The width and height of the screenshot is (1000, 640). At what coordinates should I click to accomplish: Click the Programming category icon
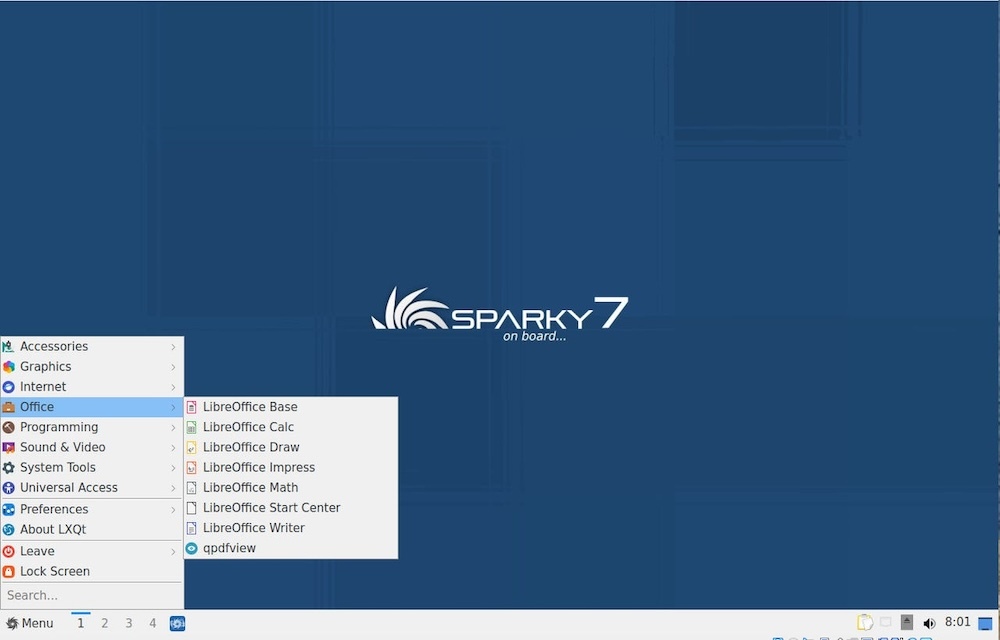coord(8,428)
